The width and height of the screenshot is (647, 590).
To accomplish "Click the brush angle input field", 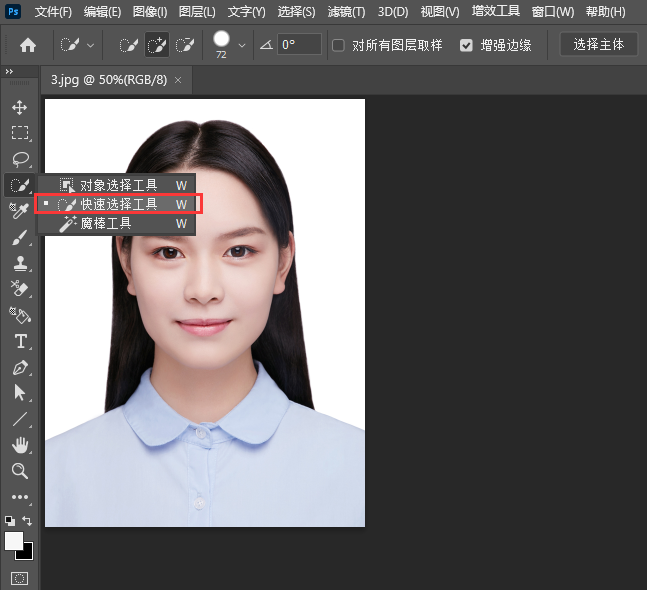I will [x=299, y=45].
